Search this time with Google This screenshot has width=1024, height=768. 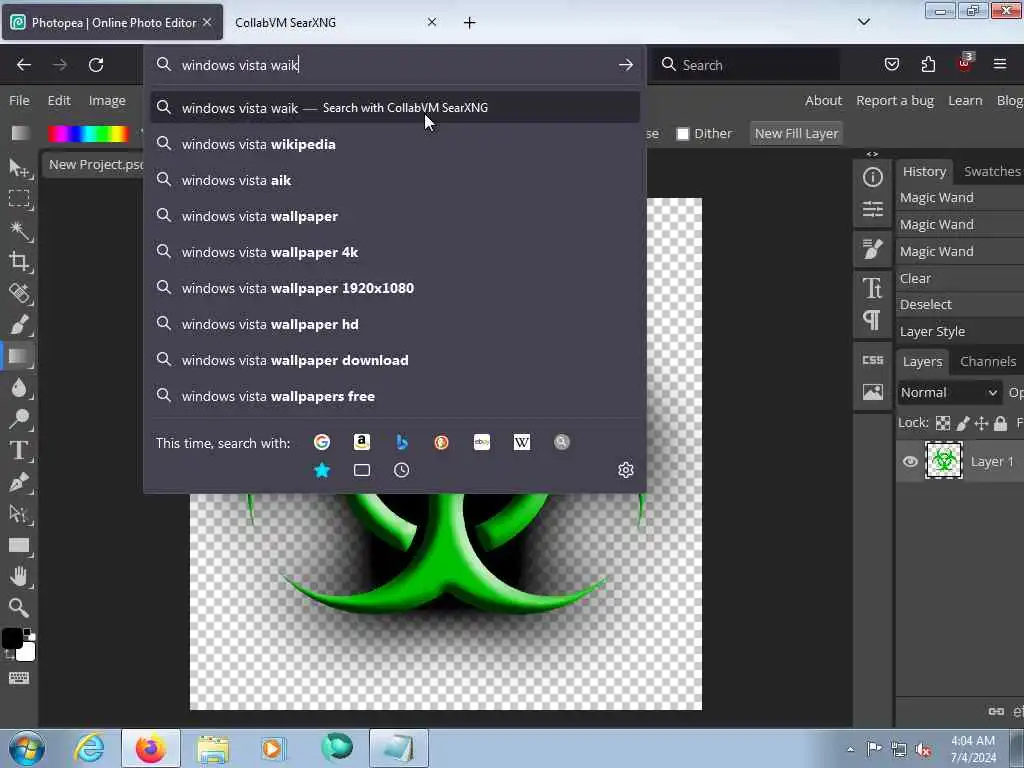(x=322, y=442)
